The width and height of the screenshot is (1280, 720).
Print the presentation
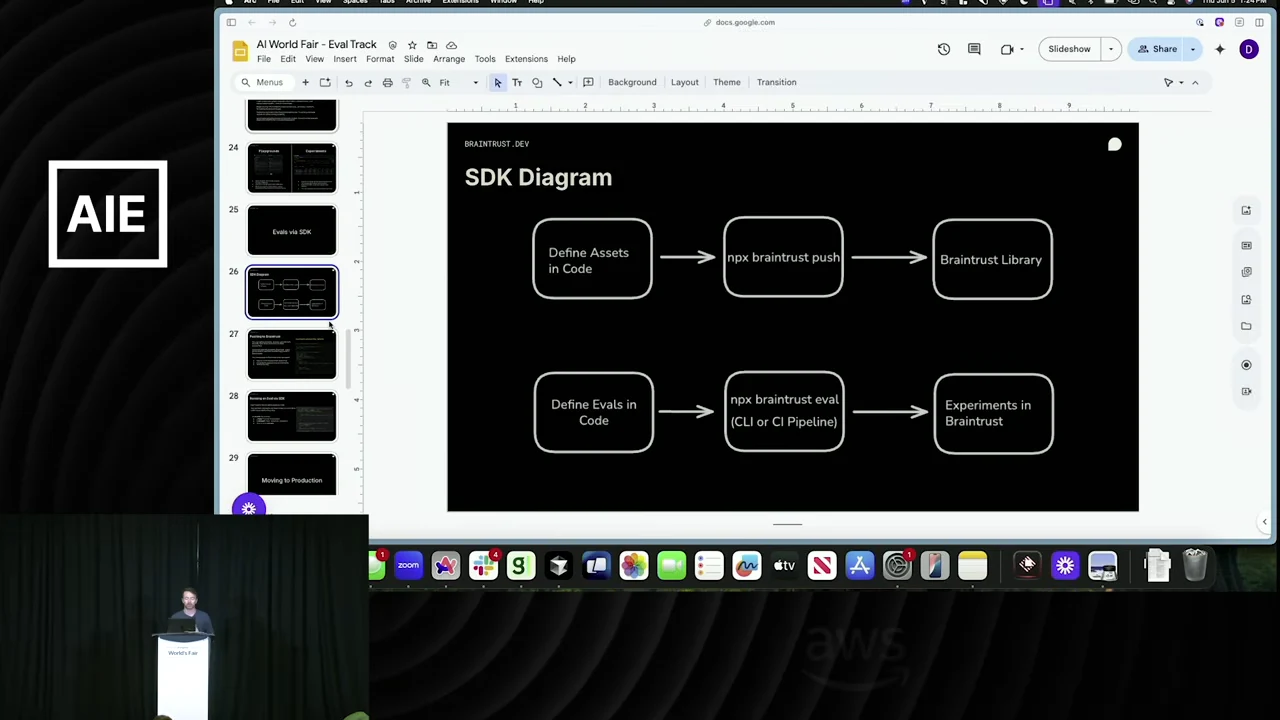(x=387, y=82)
